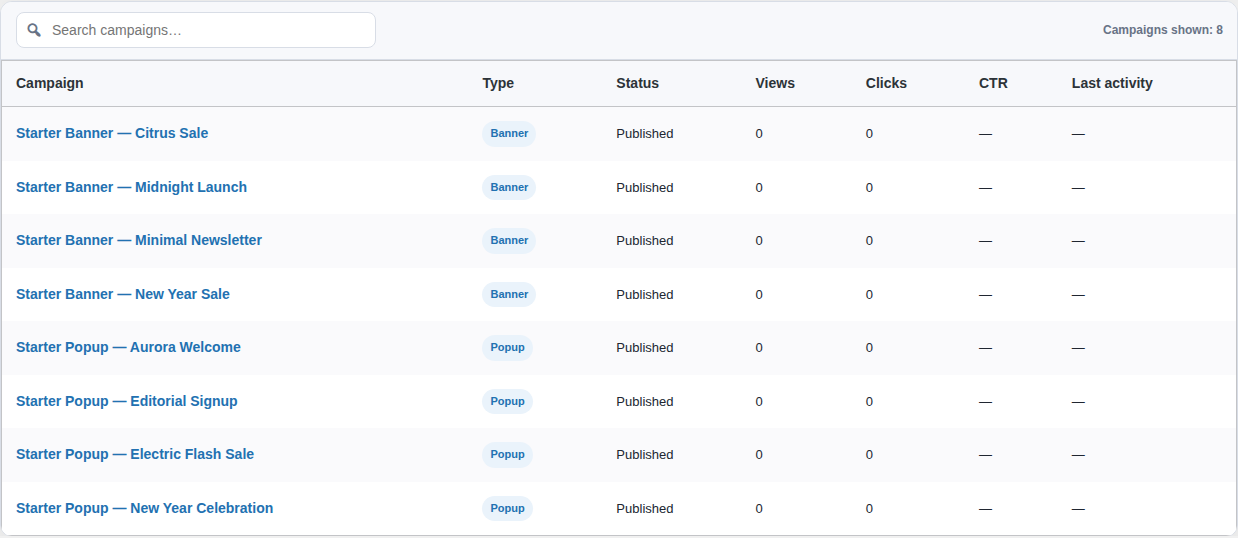
Task: Click the Popup badge in New Year Celebration row
Action: tap(508, 508)
